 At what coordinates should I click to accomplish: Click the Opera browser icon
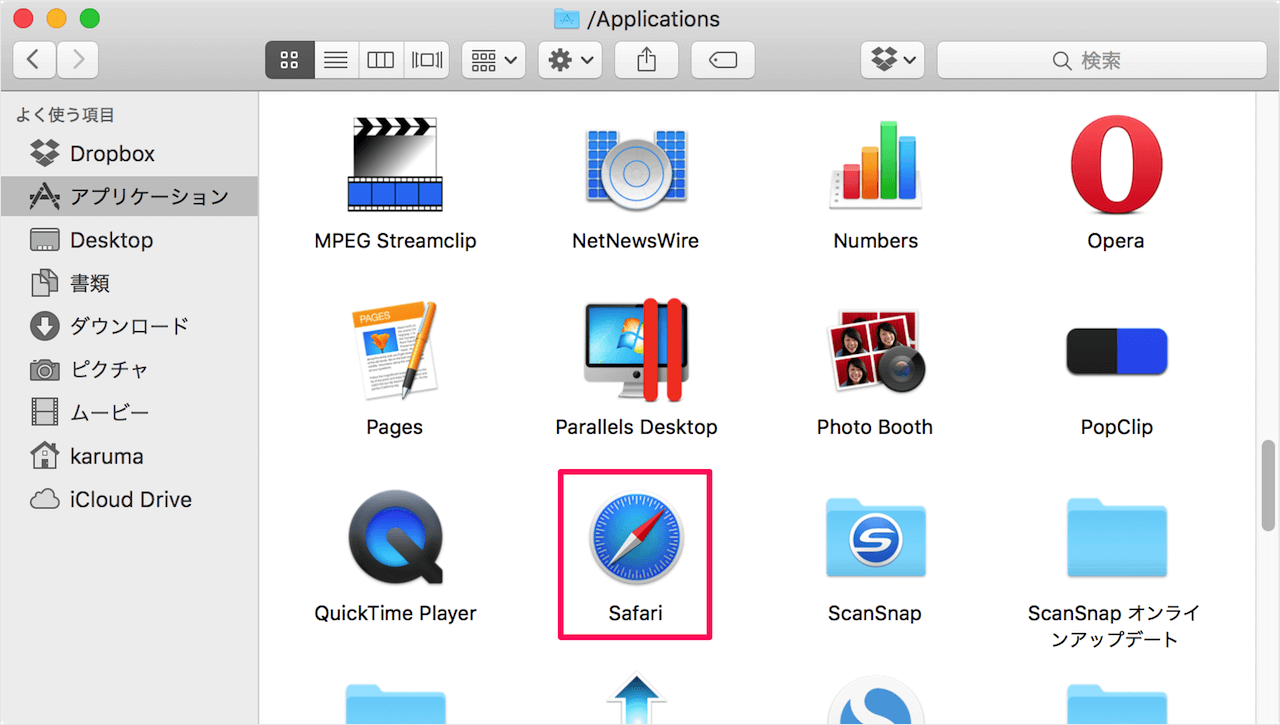1116,165
